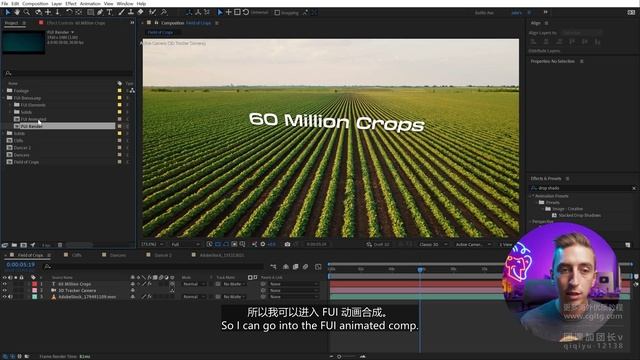The width and height of the screenshot is (640, 360).
Task: Select the Zoom magnifier tool
Action: (27, 13)
